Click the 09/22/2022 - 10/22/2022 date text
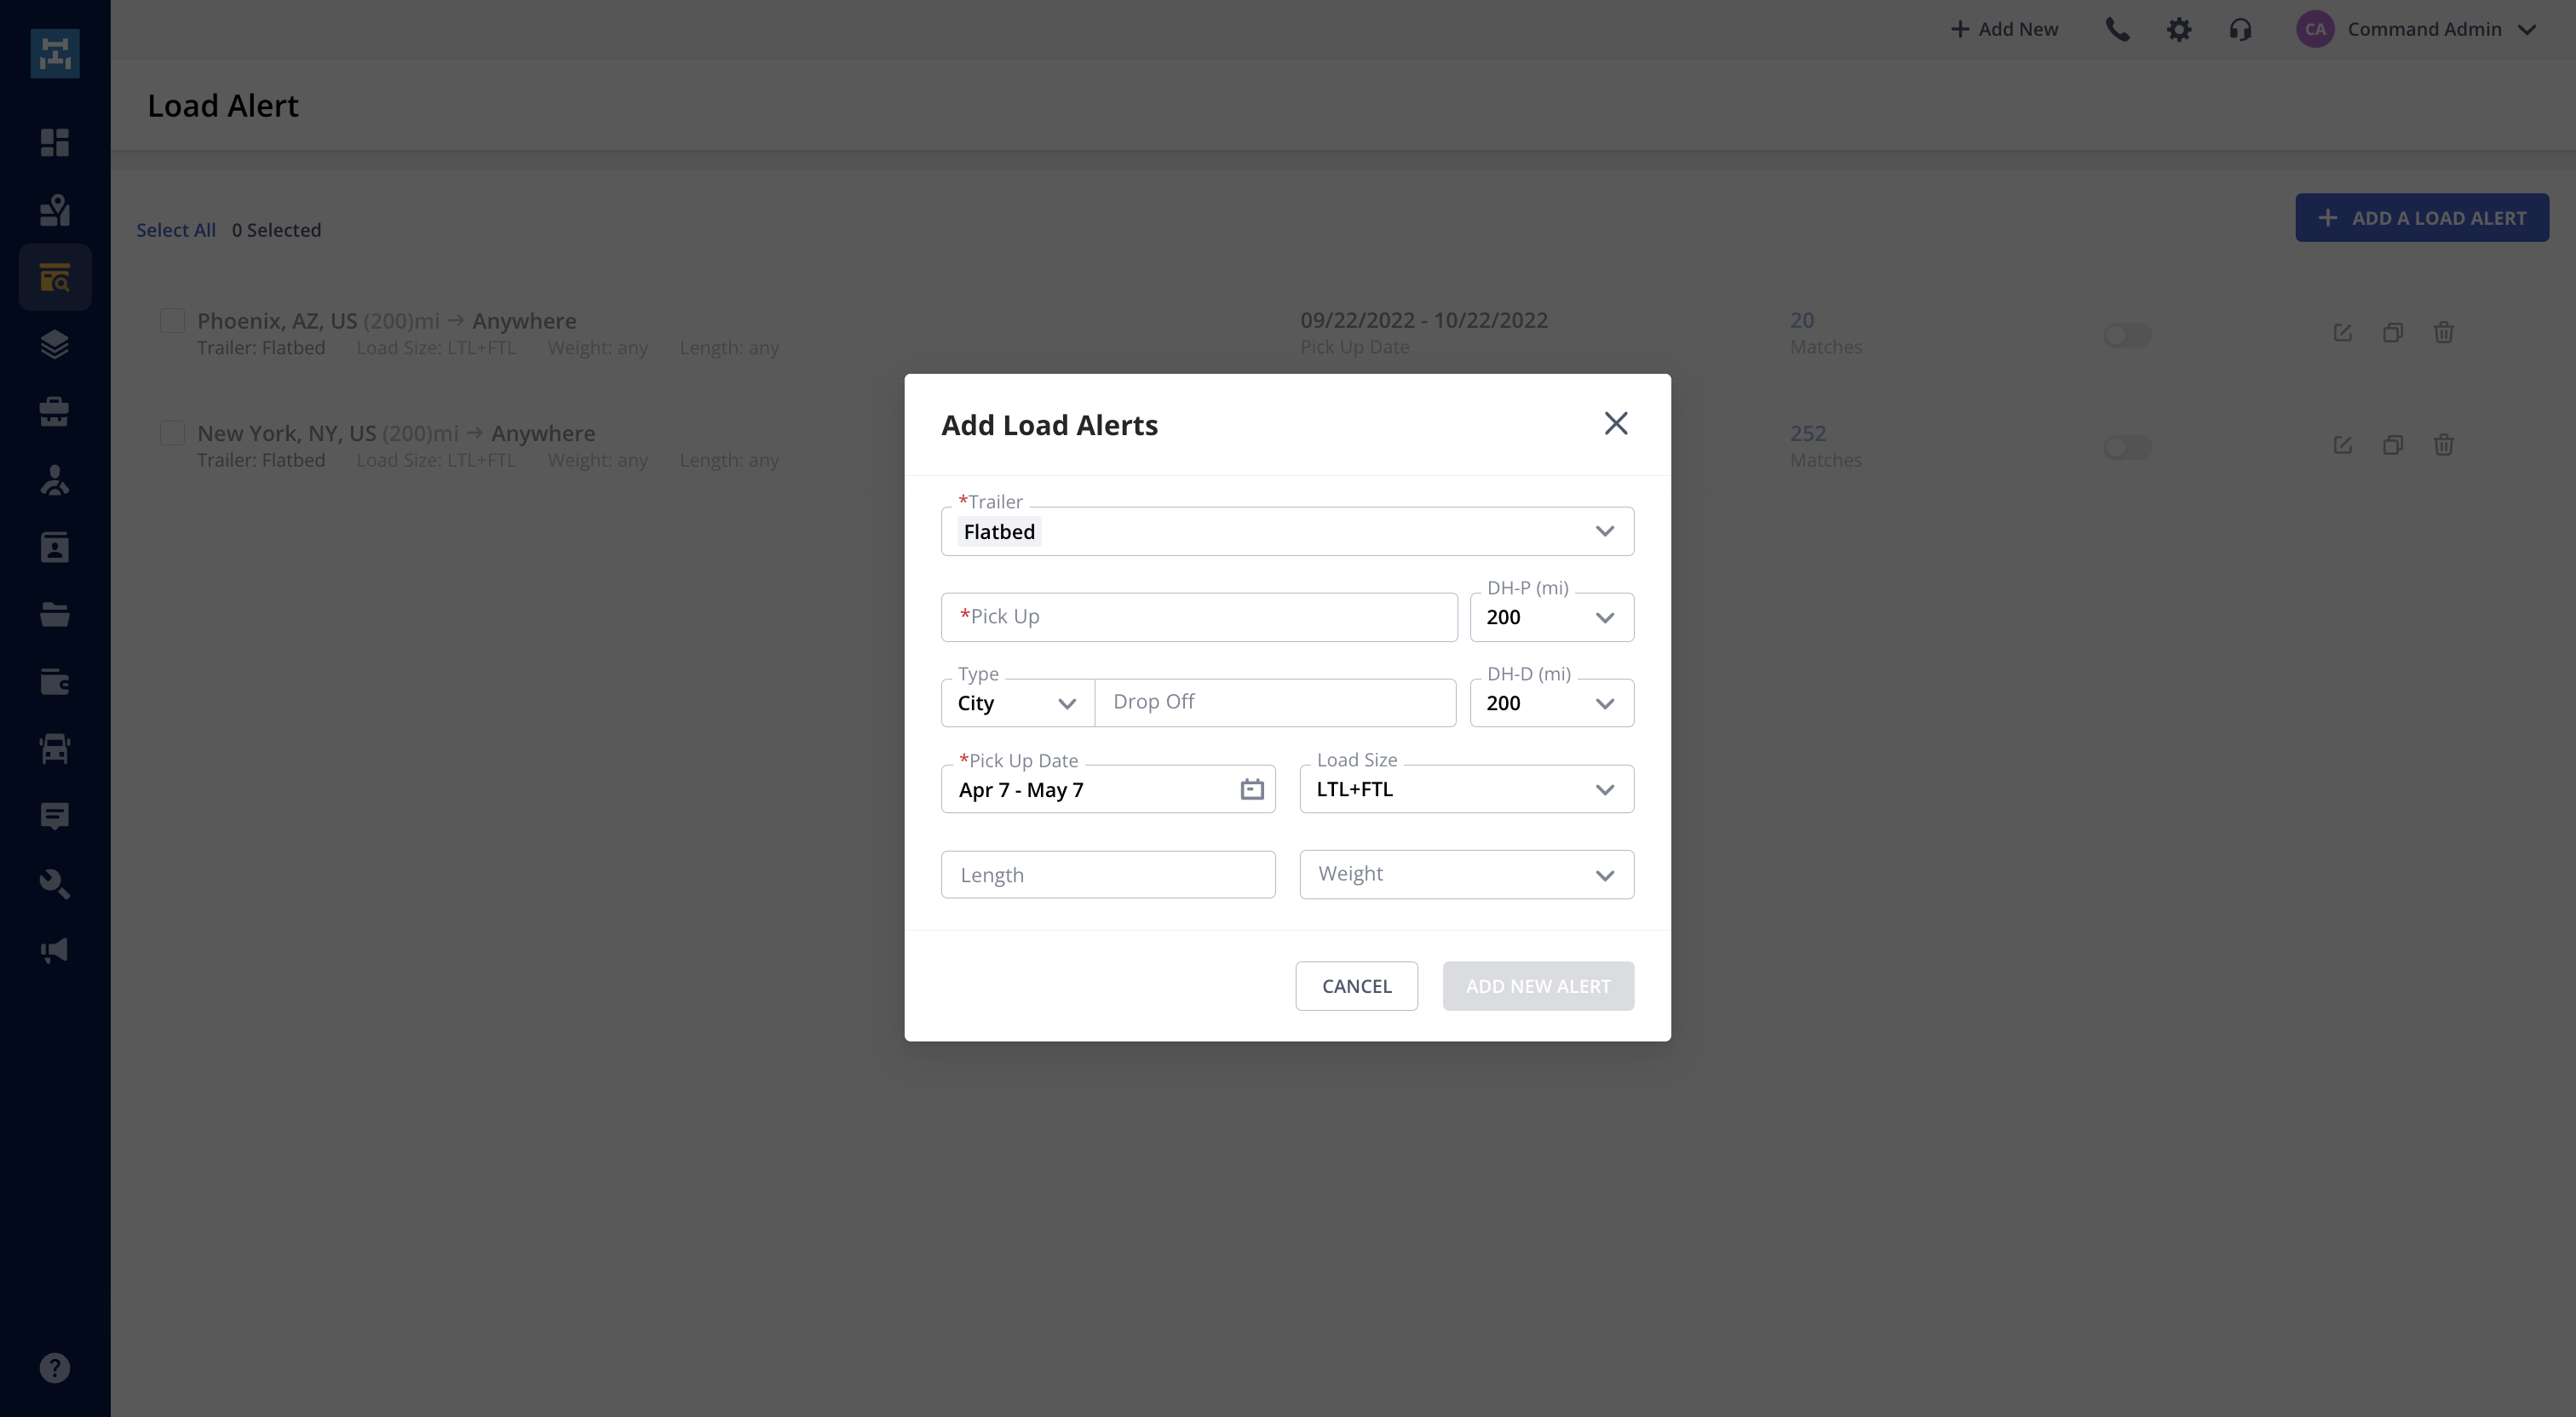Viewport: 2576px width, 1417px height. (x=1423, y=320)
